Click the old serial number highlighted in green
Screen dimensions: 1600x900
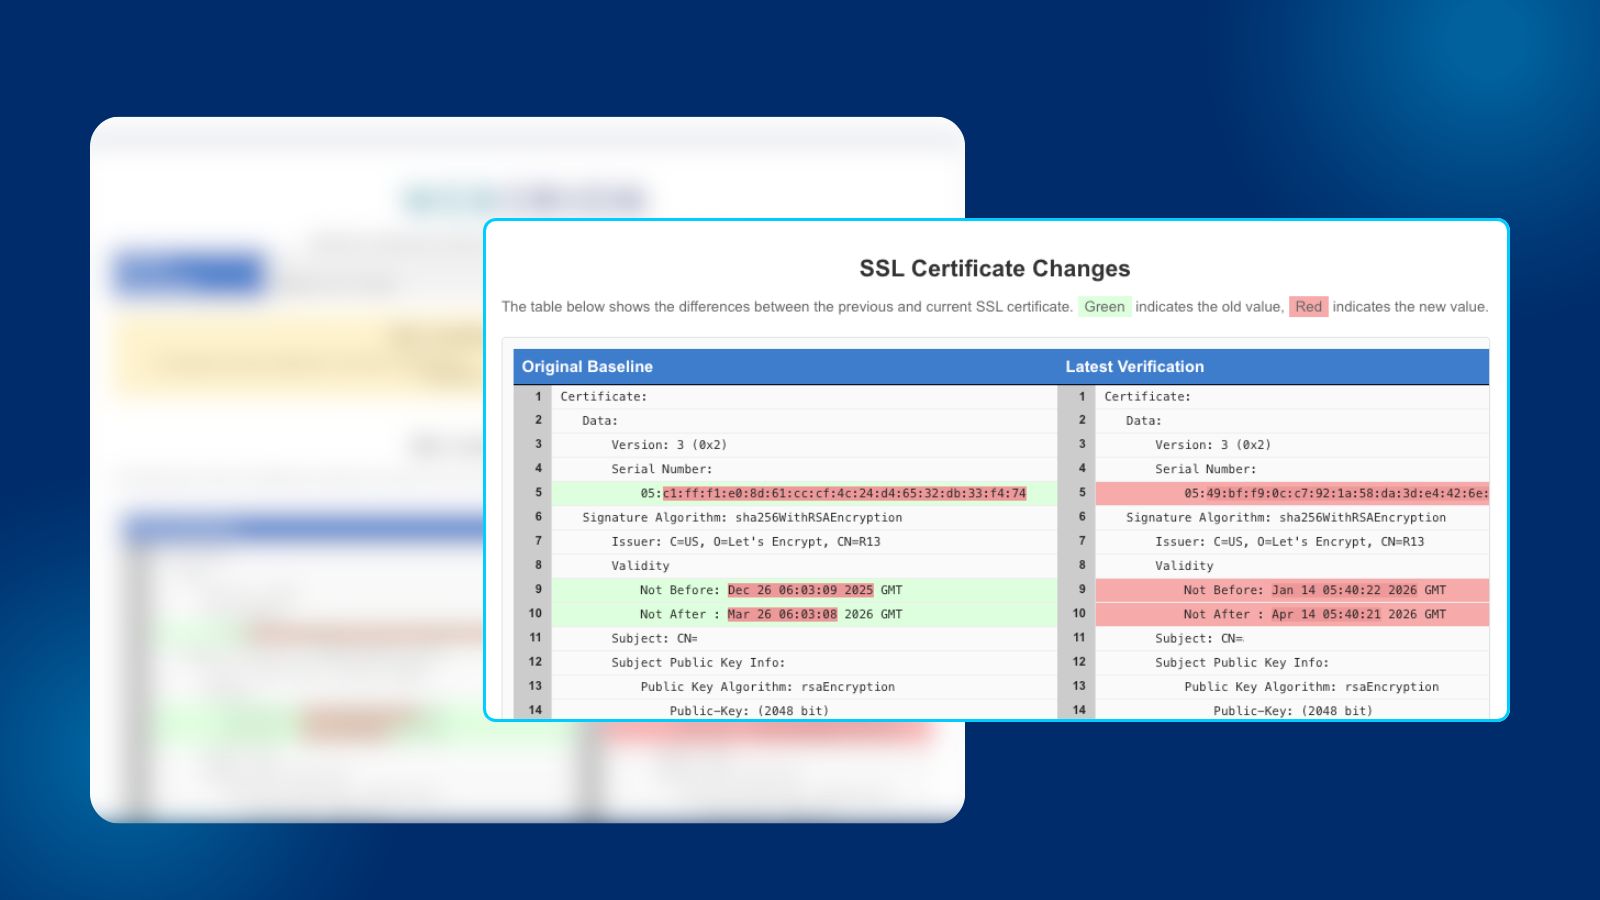point(843,493)
